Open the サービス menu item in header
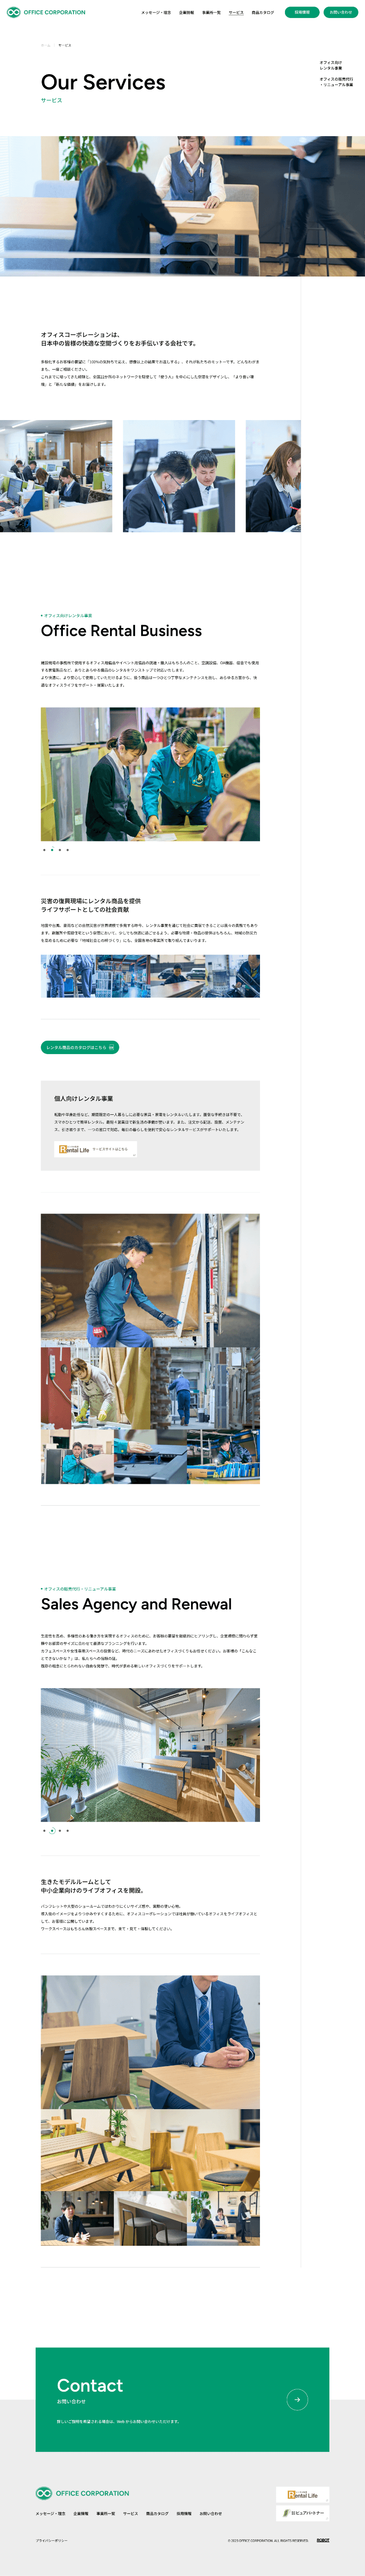This screenshot has width=365, height=2576. (x=236, y=13)
